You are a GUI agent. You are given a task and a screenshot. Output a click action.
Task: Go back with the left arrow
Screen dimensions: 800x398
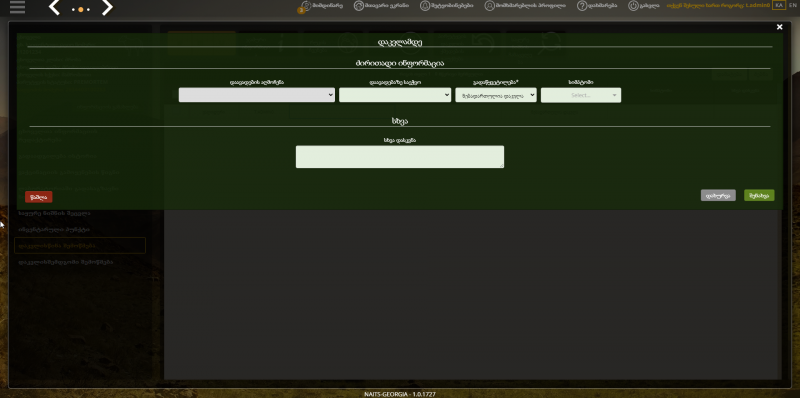[x=54, y=8]
